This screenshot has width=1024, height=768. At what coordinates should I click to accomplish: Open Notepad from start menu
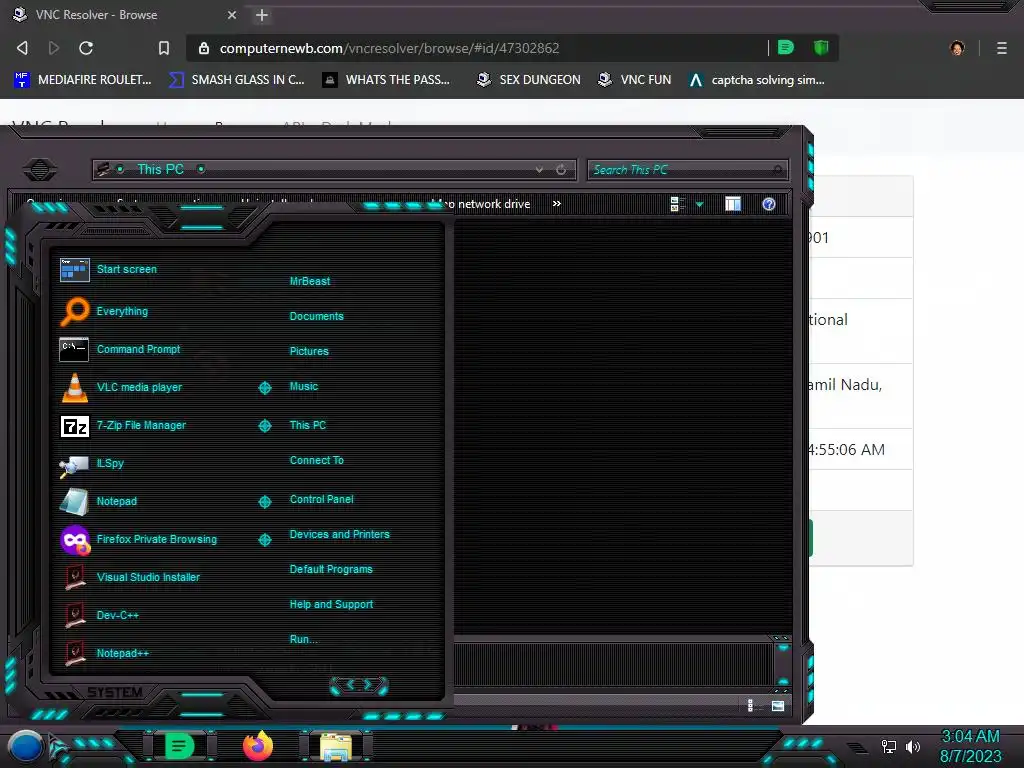click(x=99, y=502)
